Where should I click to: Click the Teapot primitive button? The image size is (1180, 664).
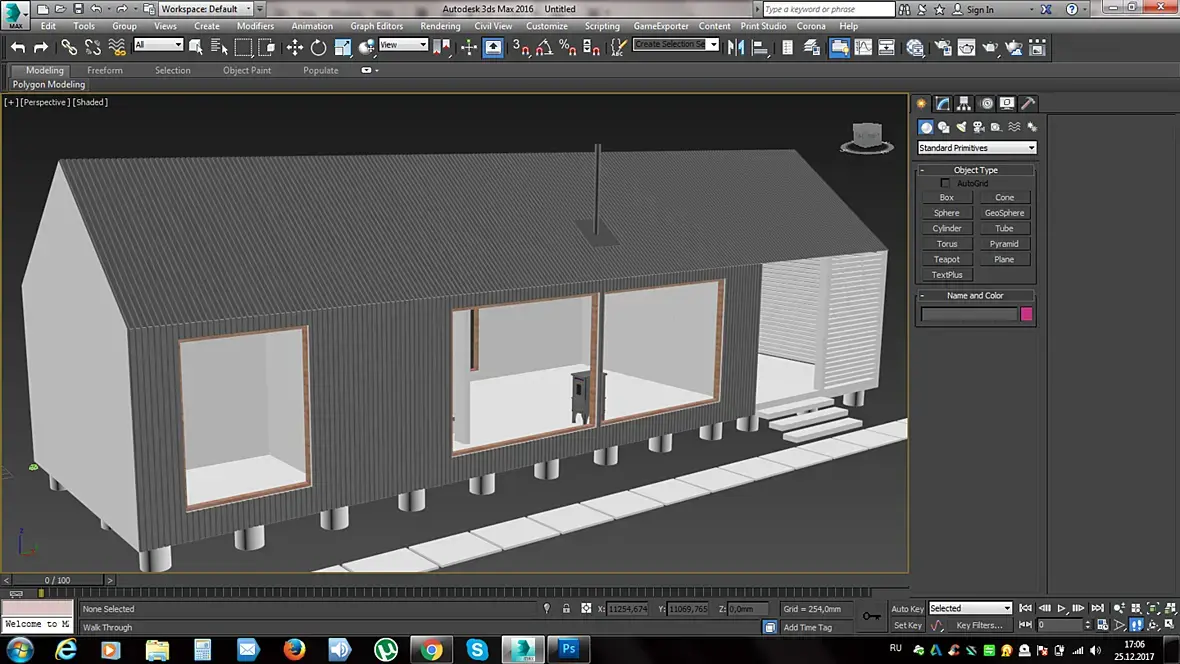click(x=946, y=259)
